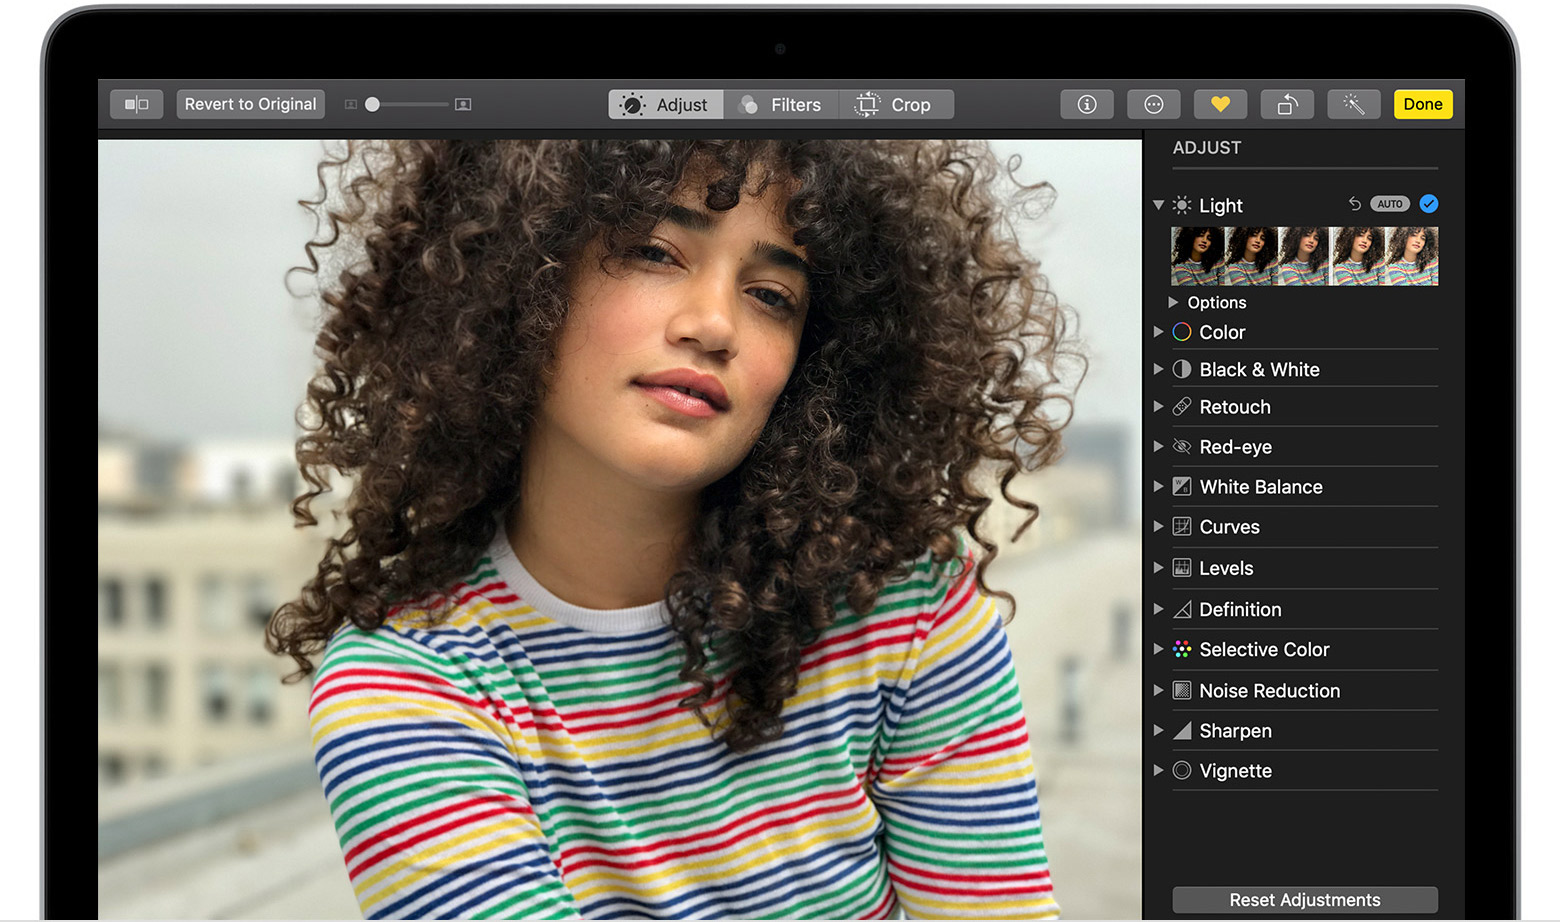
Task: Open the extensions more-options icon
Action: [1153, 104]
